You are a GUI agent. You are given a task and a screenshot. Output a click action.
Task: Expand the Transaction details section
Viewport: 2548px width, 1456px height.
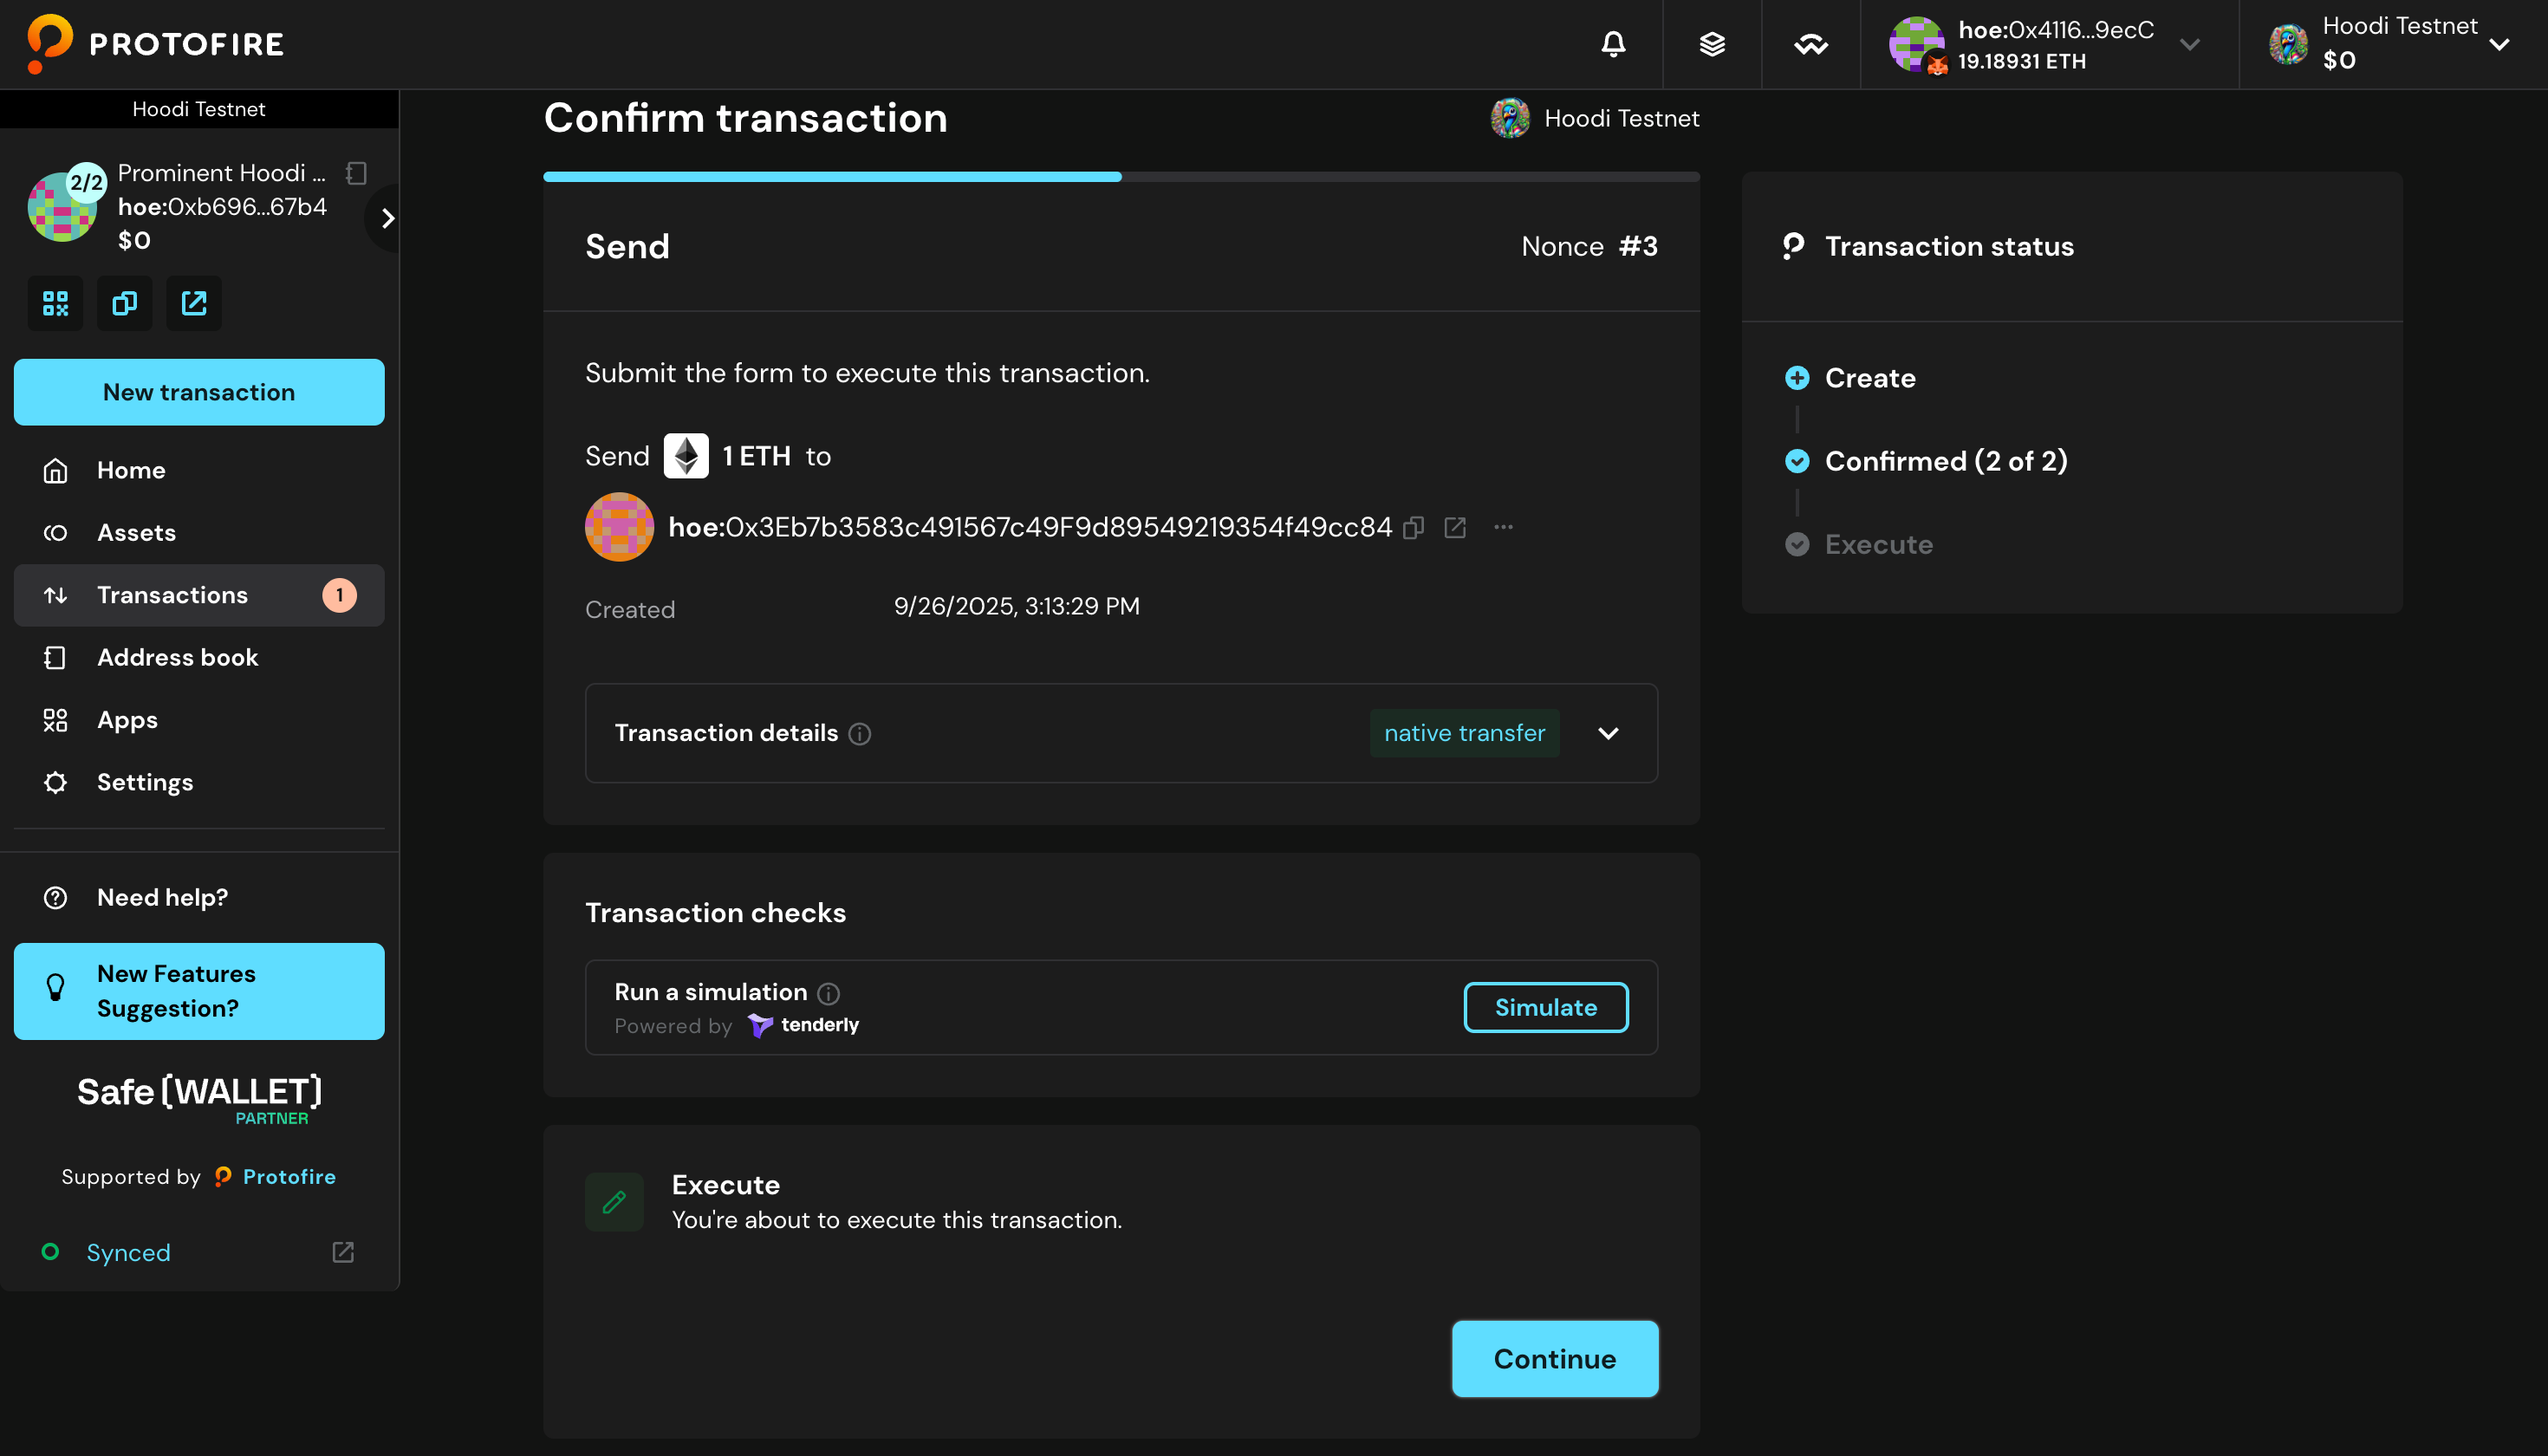1608,733
